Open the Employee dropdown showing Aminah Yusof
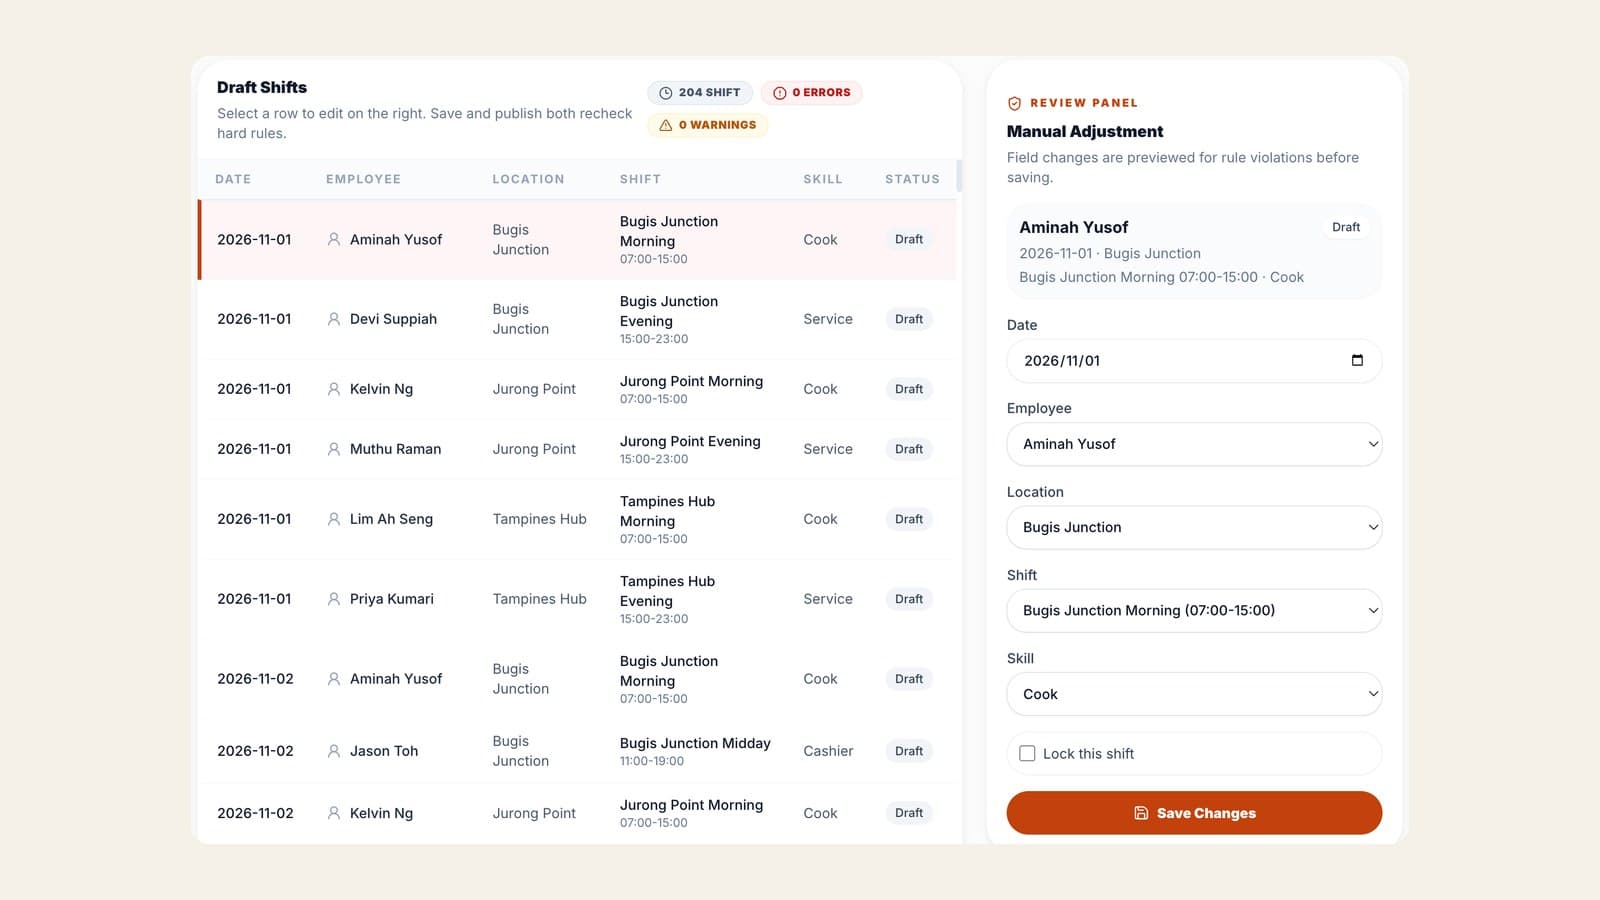 coord(1194,444)
